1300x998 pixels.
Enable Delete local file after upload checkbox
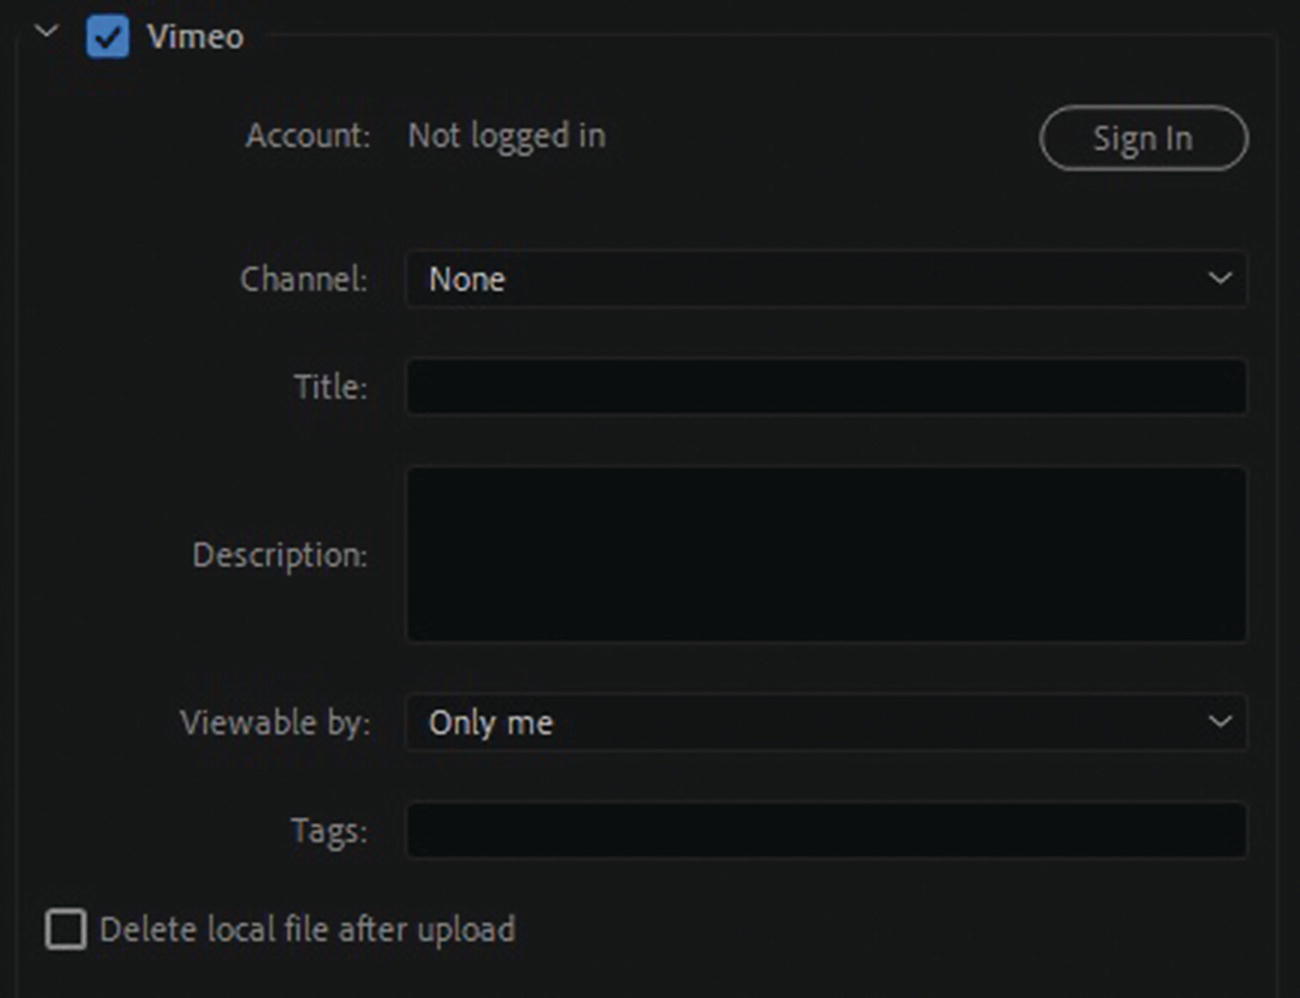[x=66, y=929]
